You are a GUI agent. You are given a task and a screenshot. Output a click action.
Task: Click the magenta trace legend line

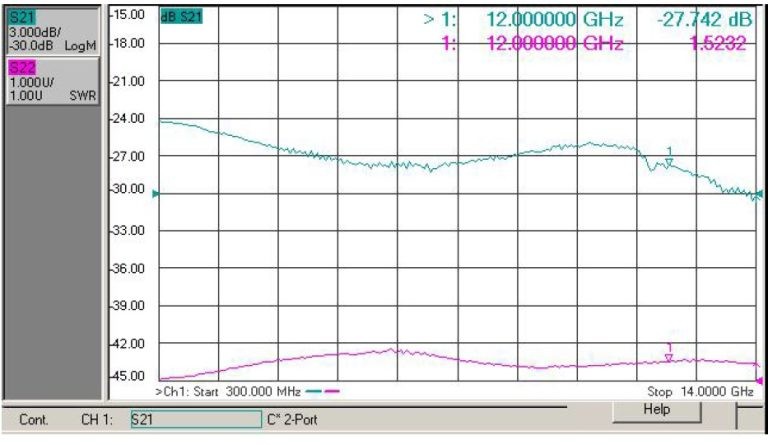pyautogui.click(x=332, y=391)
